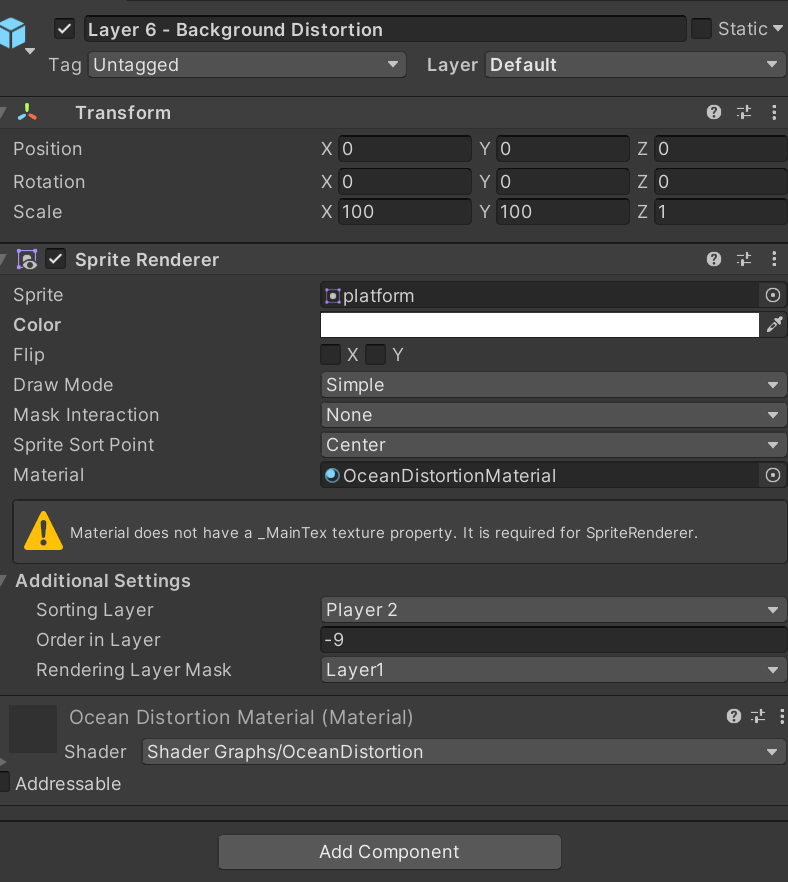This screenshot has height=882, width=788.
Task: Click the OceanDistortionMaterial object picker circle
Action: (x=771, y=475)
